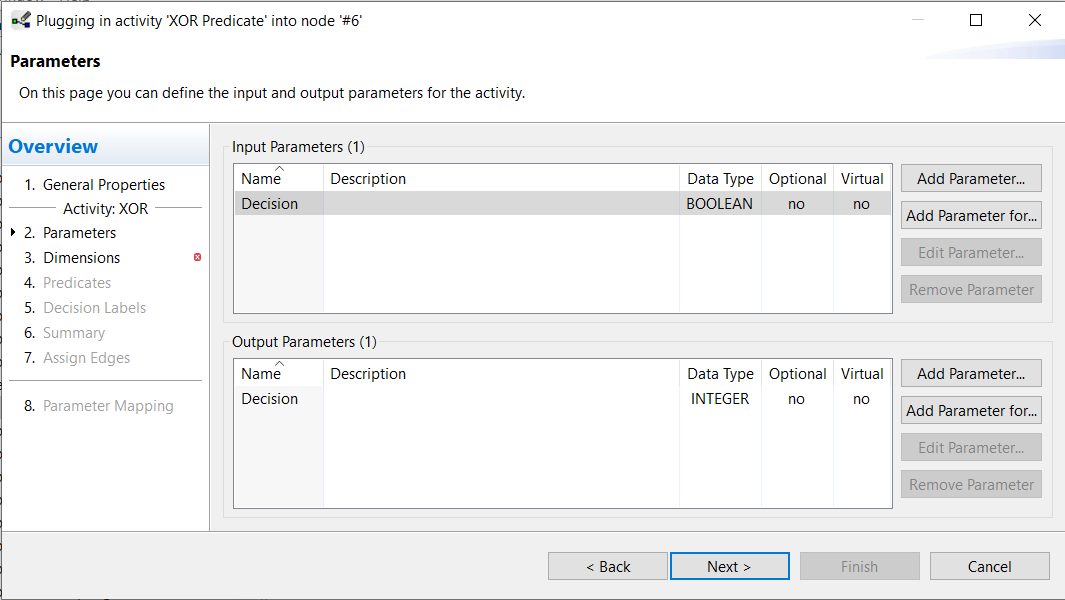The width and height of the screenshot is (1065, 600).
Task: Cancel the plug-in wizard
Action: [x=989, y=567]
